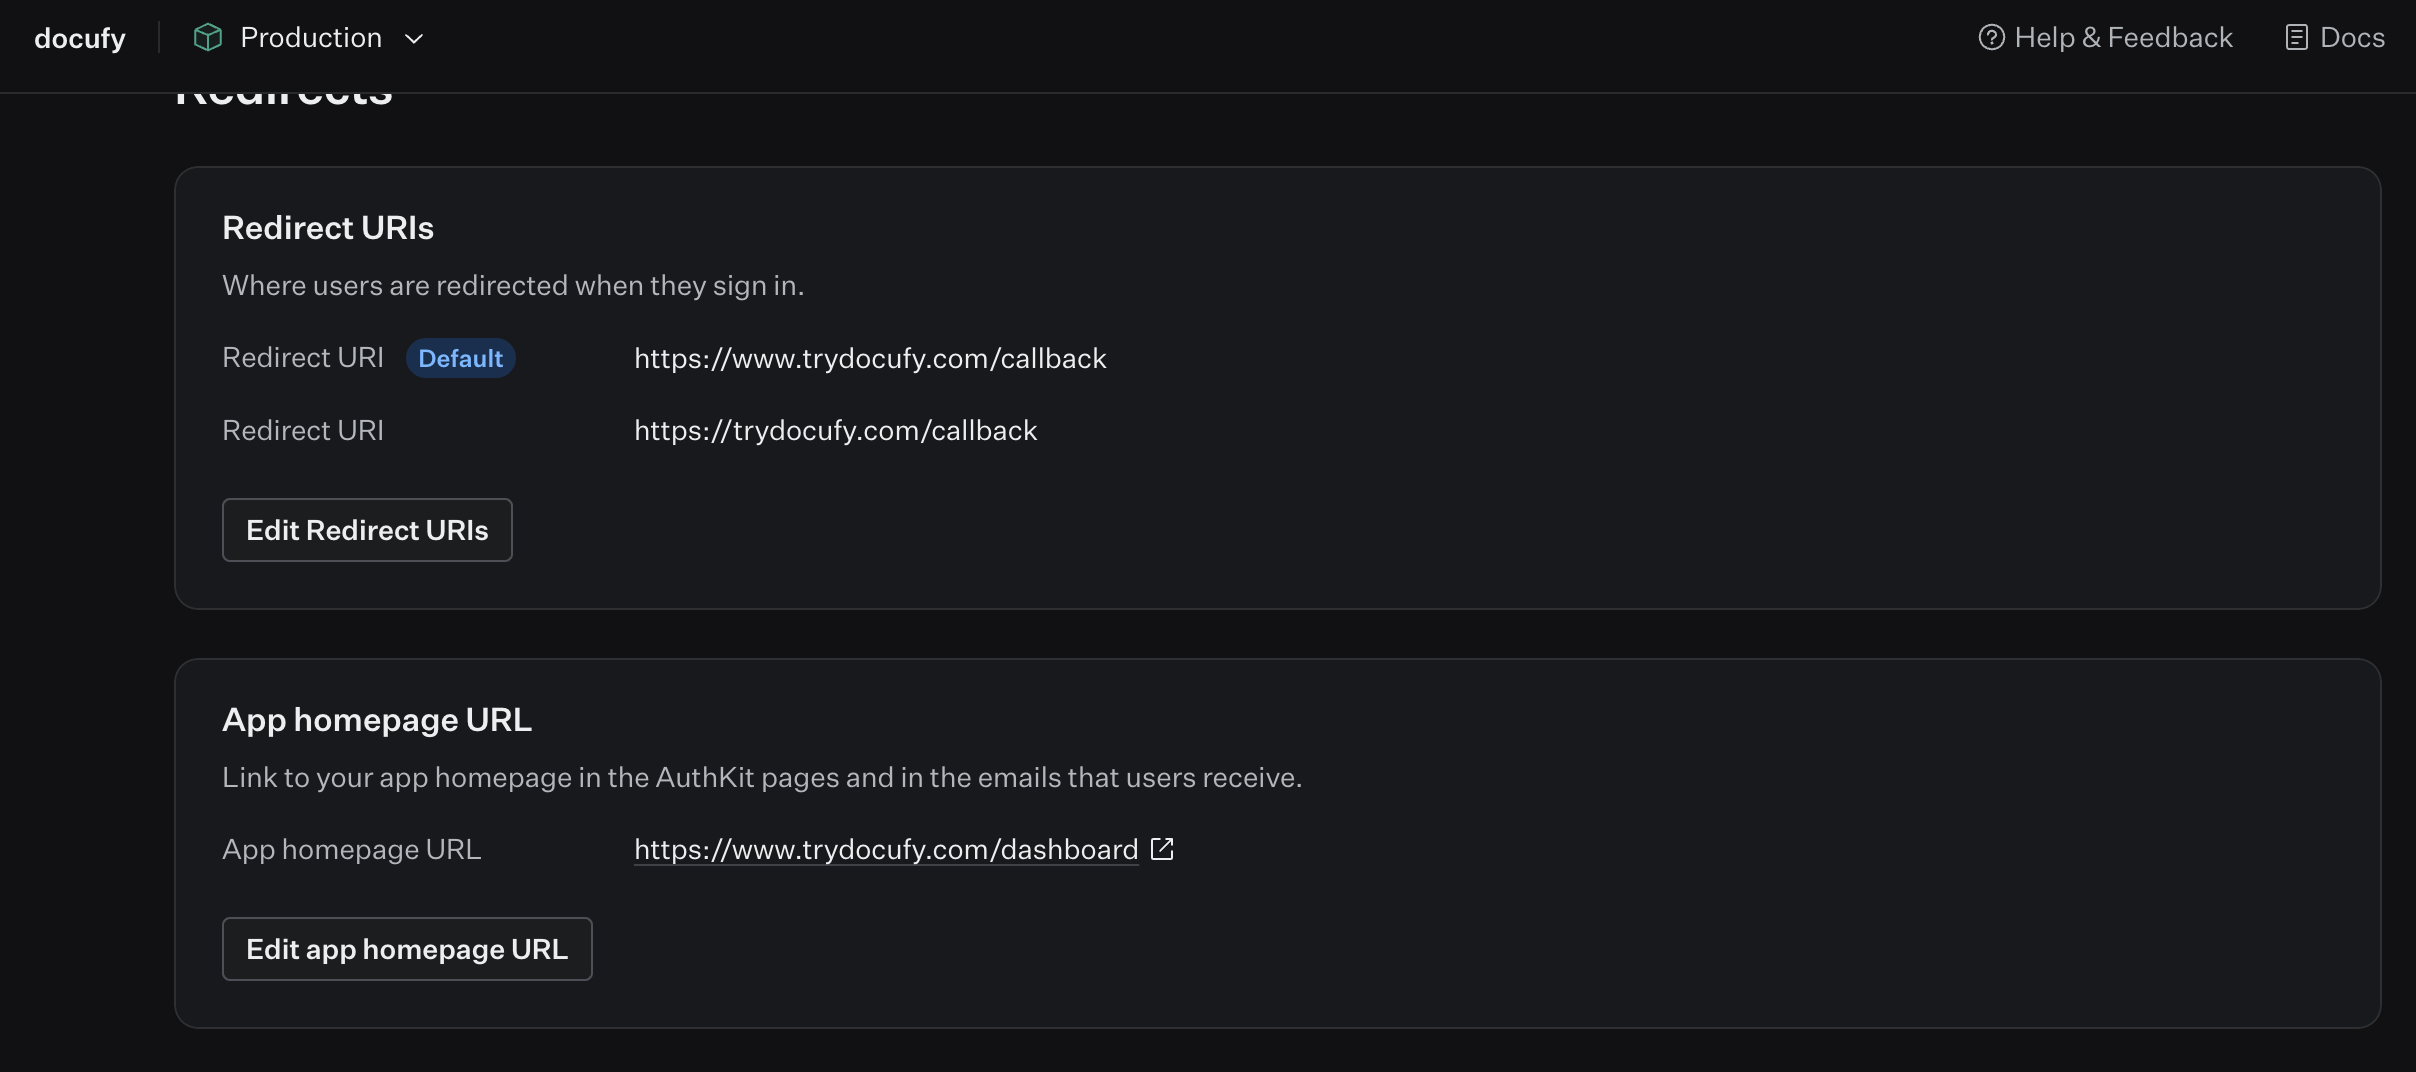Click the www.trydocufy.com/callback redirect URI
This screenshot has width=2416, height=1072.
point(870,358)
